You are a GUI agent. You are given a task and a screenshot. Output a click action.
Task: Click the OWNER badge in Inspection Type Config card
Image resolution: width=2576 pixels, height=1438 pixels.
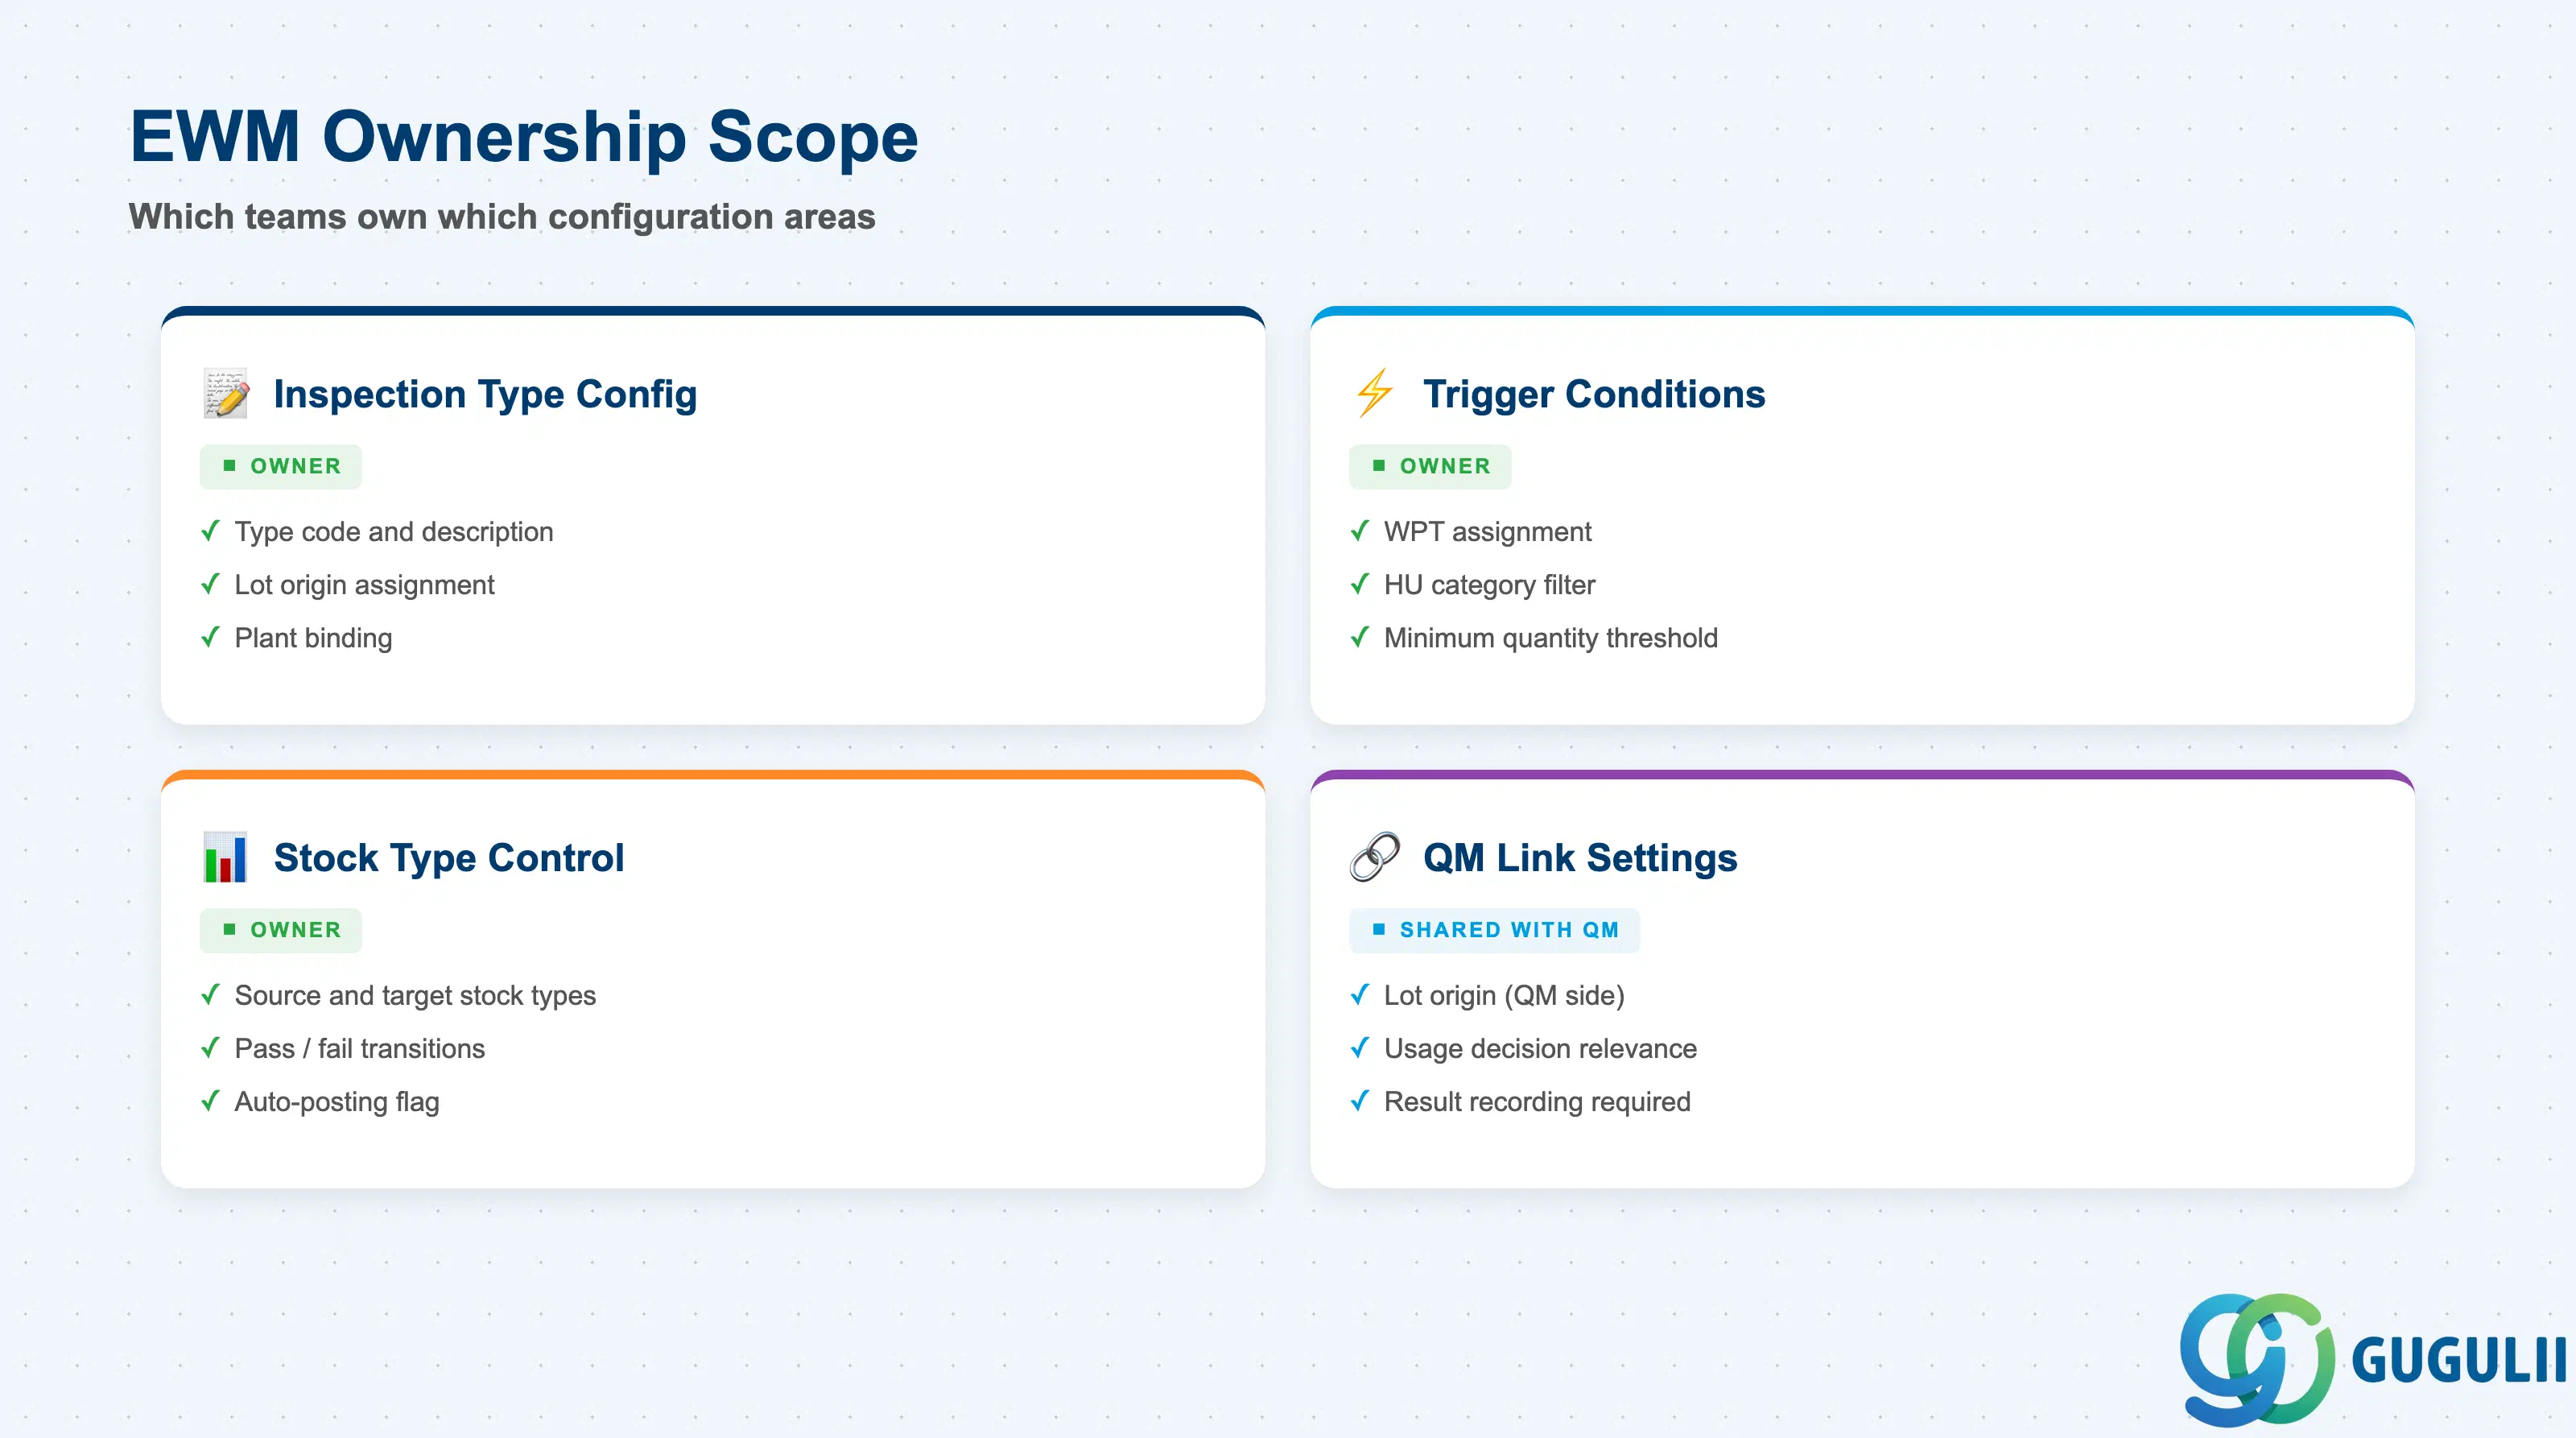281,466
